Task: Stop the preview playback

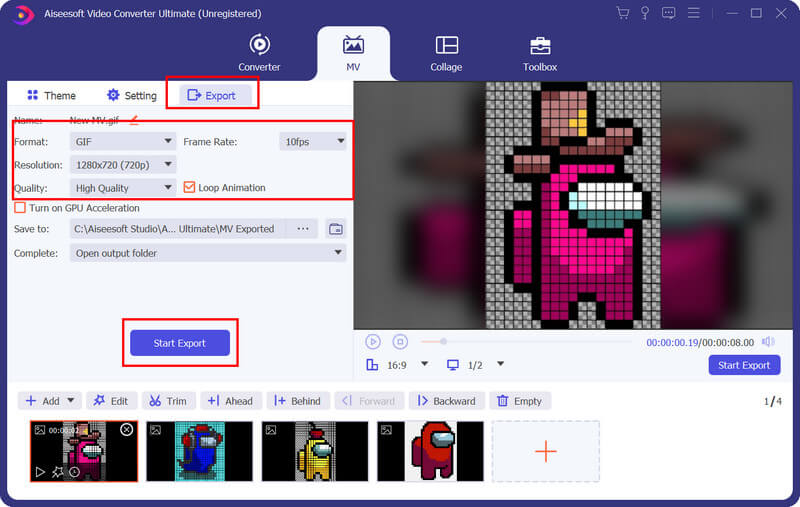Action: click(400, 342)
